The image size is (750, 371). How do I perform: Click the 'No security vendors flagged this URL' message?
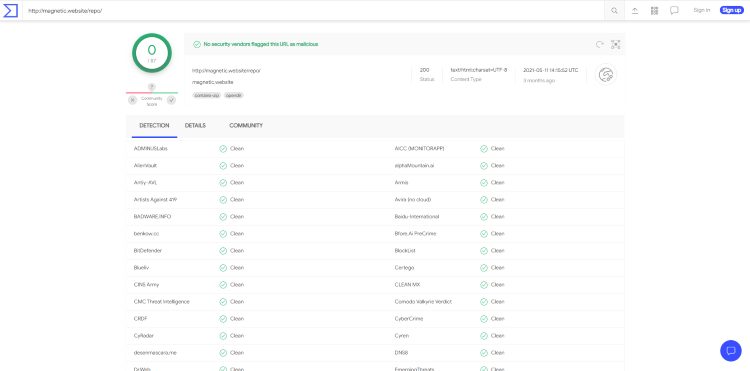tap(261, 44)
